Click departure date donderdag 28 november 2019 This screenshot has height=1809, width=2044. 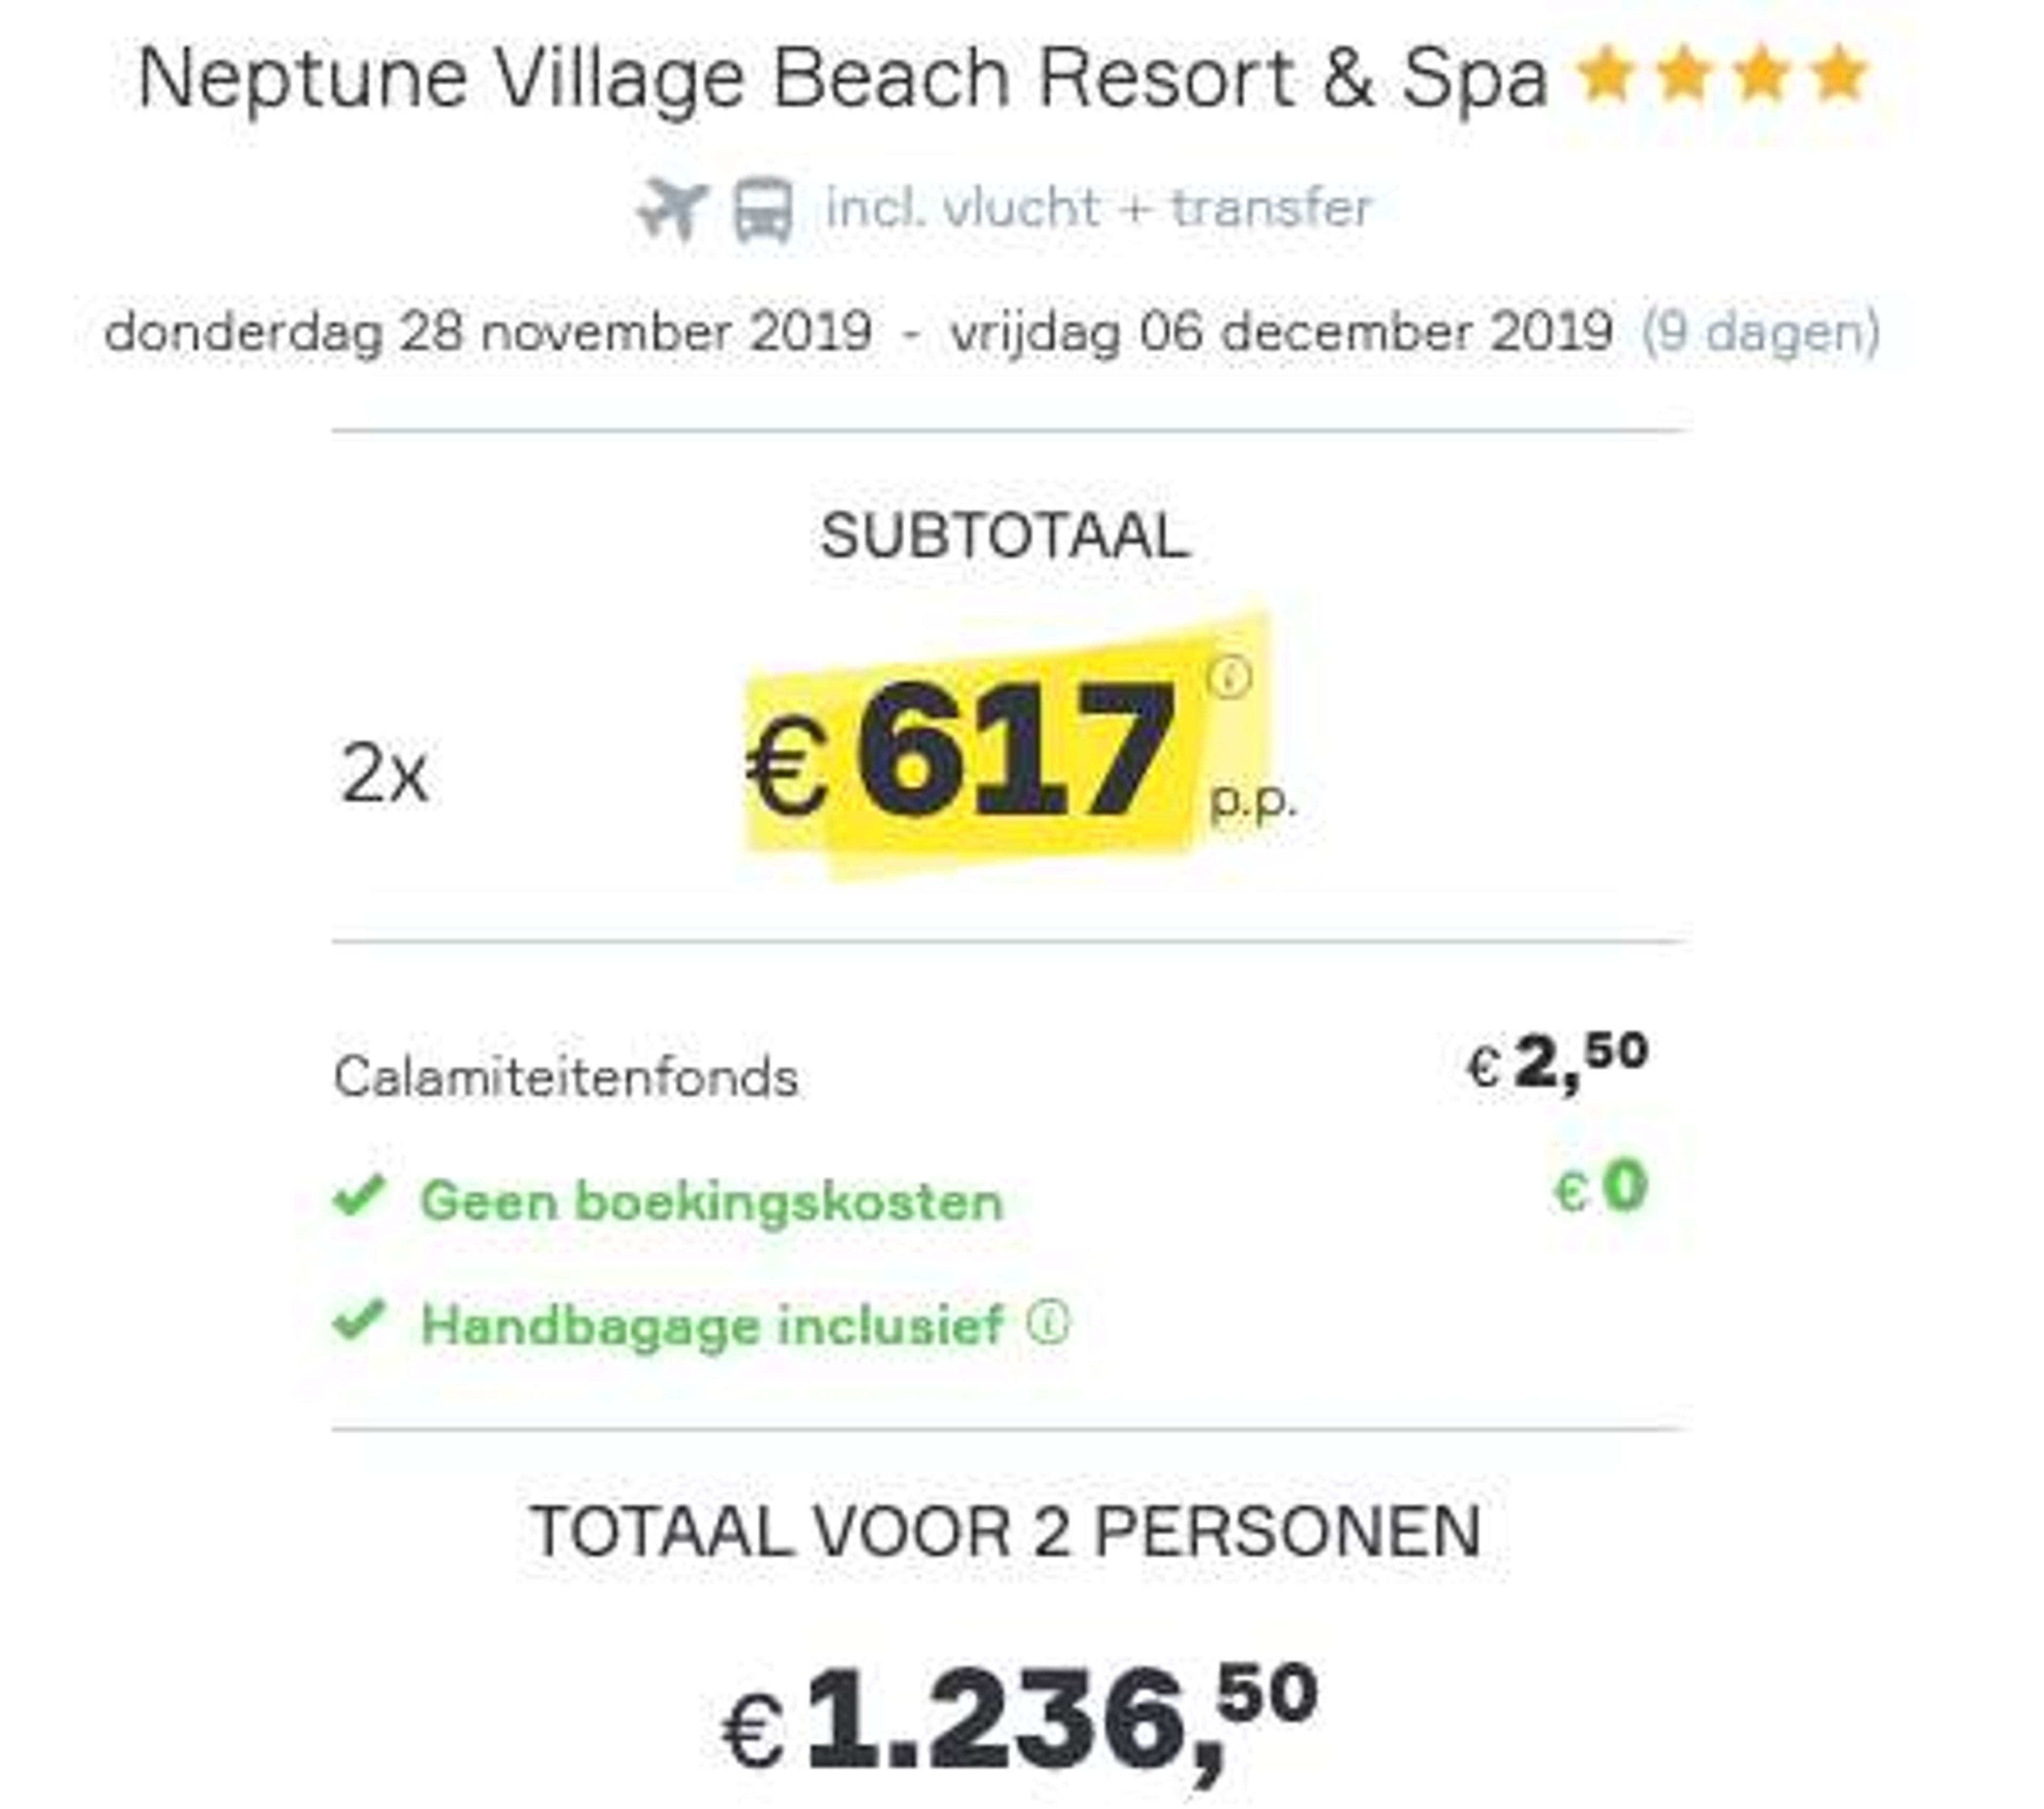click(x=488, y=332)
